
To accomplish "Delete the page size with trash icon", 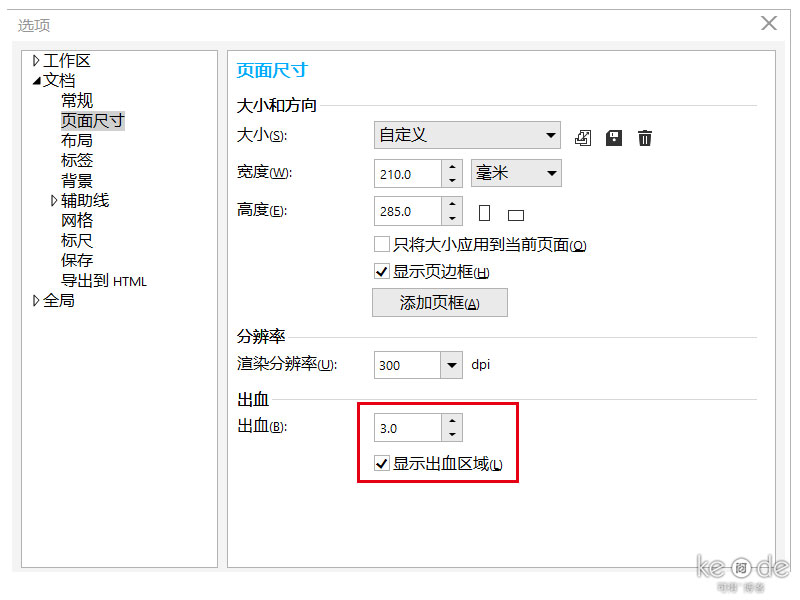I will point(644,137).
